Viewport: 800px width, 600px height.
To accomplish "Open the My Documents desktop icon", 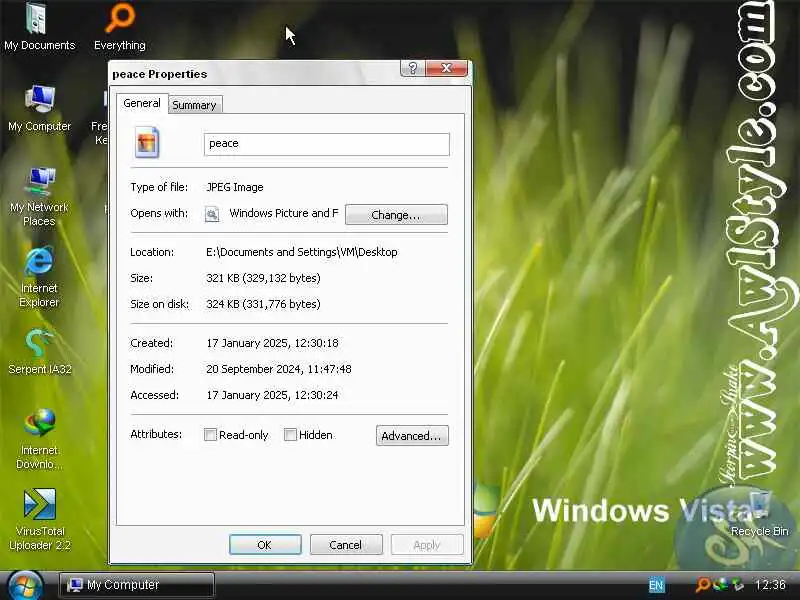I will tap(39, 27).
